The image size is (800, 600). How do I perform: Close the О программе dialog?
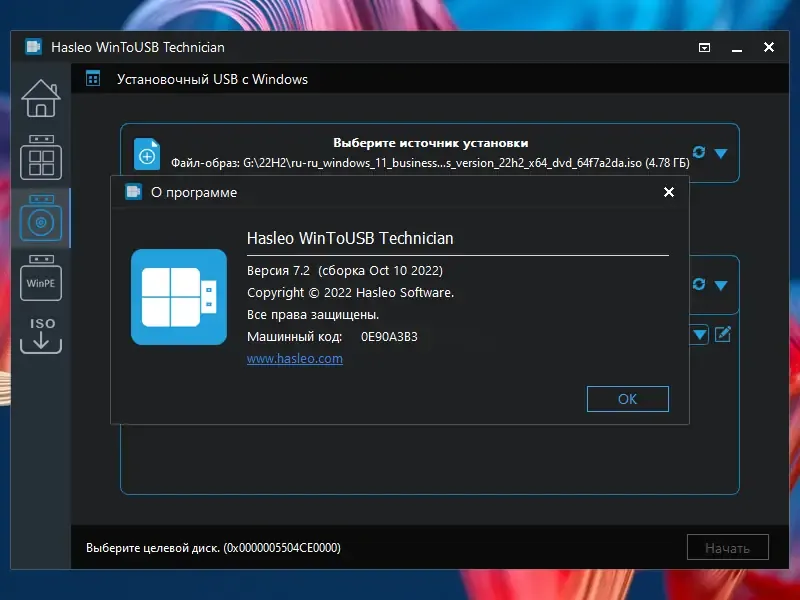pos(669,192)
